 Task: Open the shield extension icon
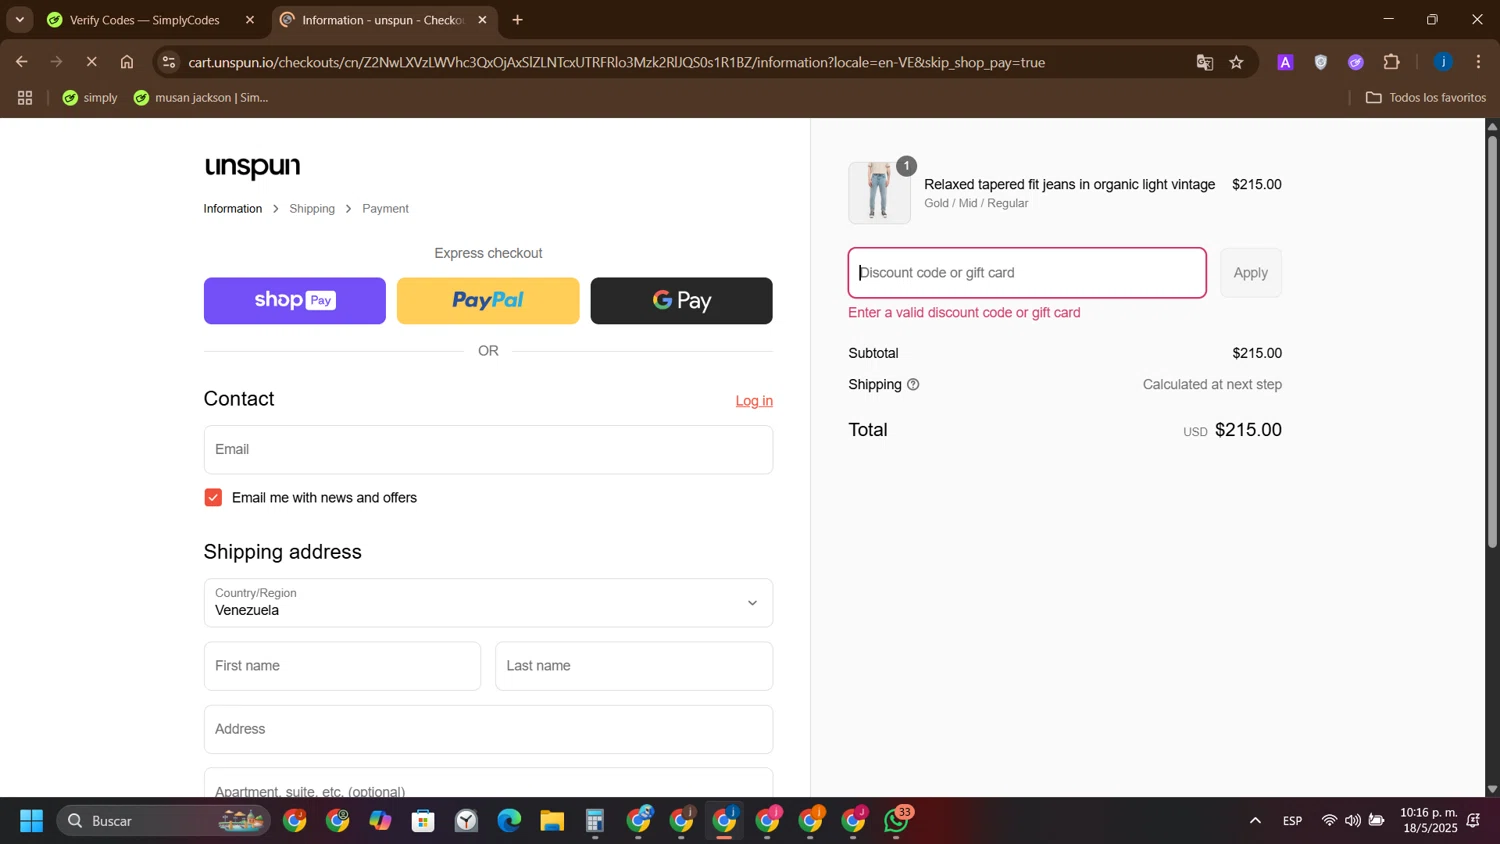click(1321, 62)
